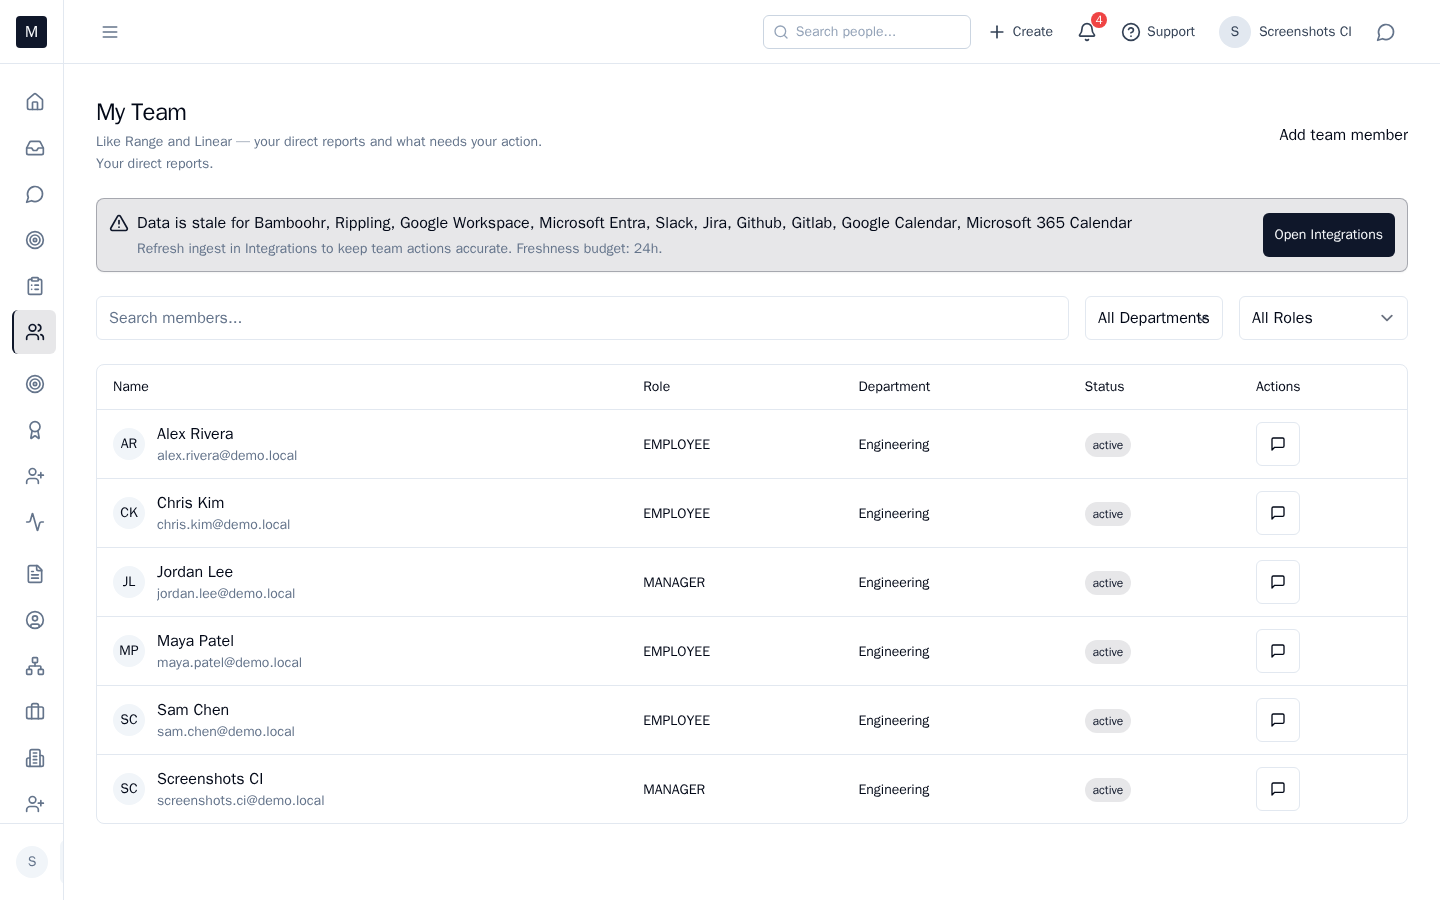Open the Support link
The width and height of the screenshot is (1440, 900).
pyautogui.click(x=1158, y=32)
